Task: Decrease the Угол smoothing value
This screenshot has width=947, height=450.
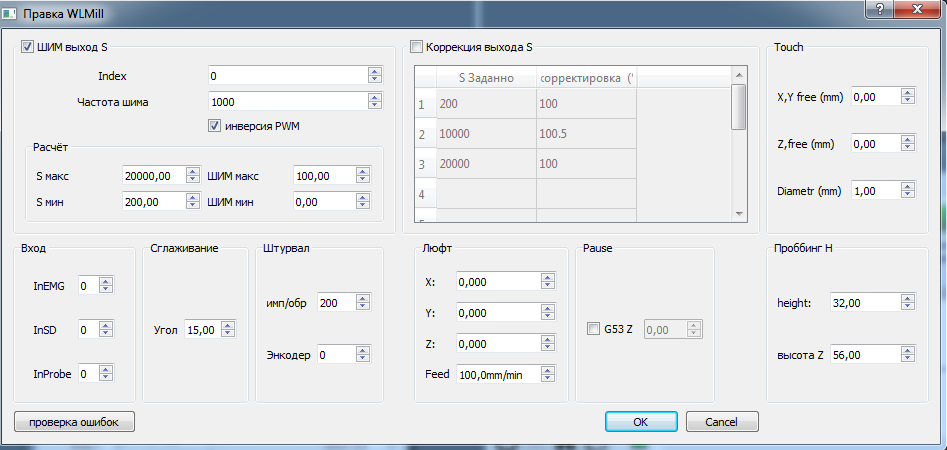Action: click(228, 333)
